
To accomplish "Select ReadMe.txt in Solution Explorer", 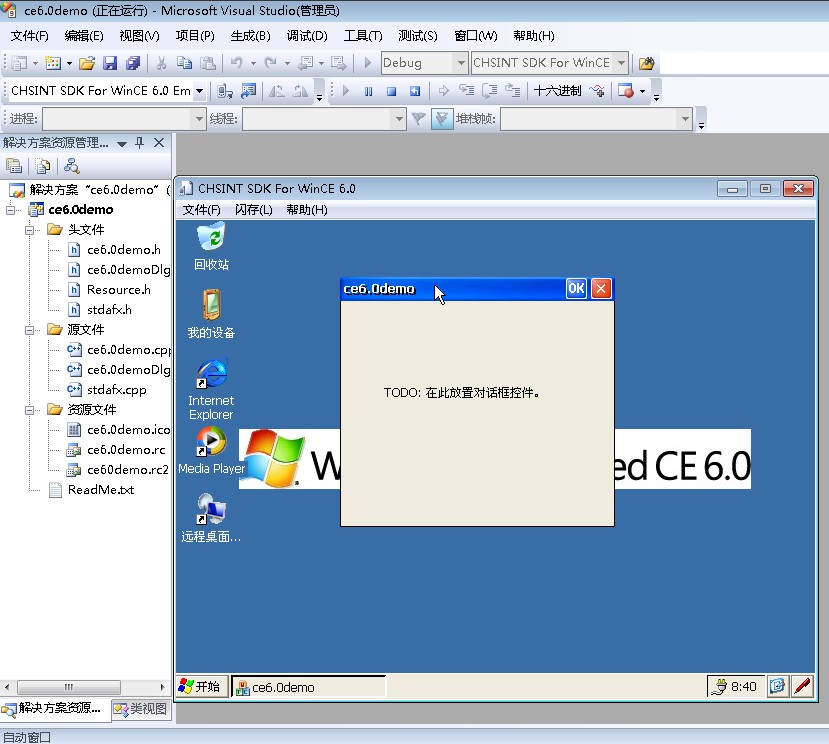I will [103, 489].
